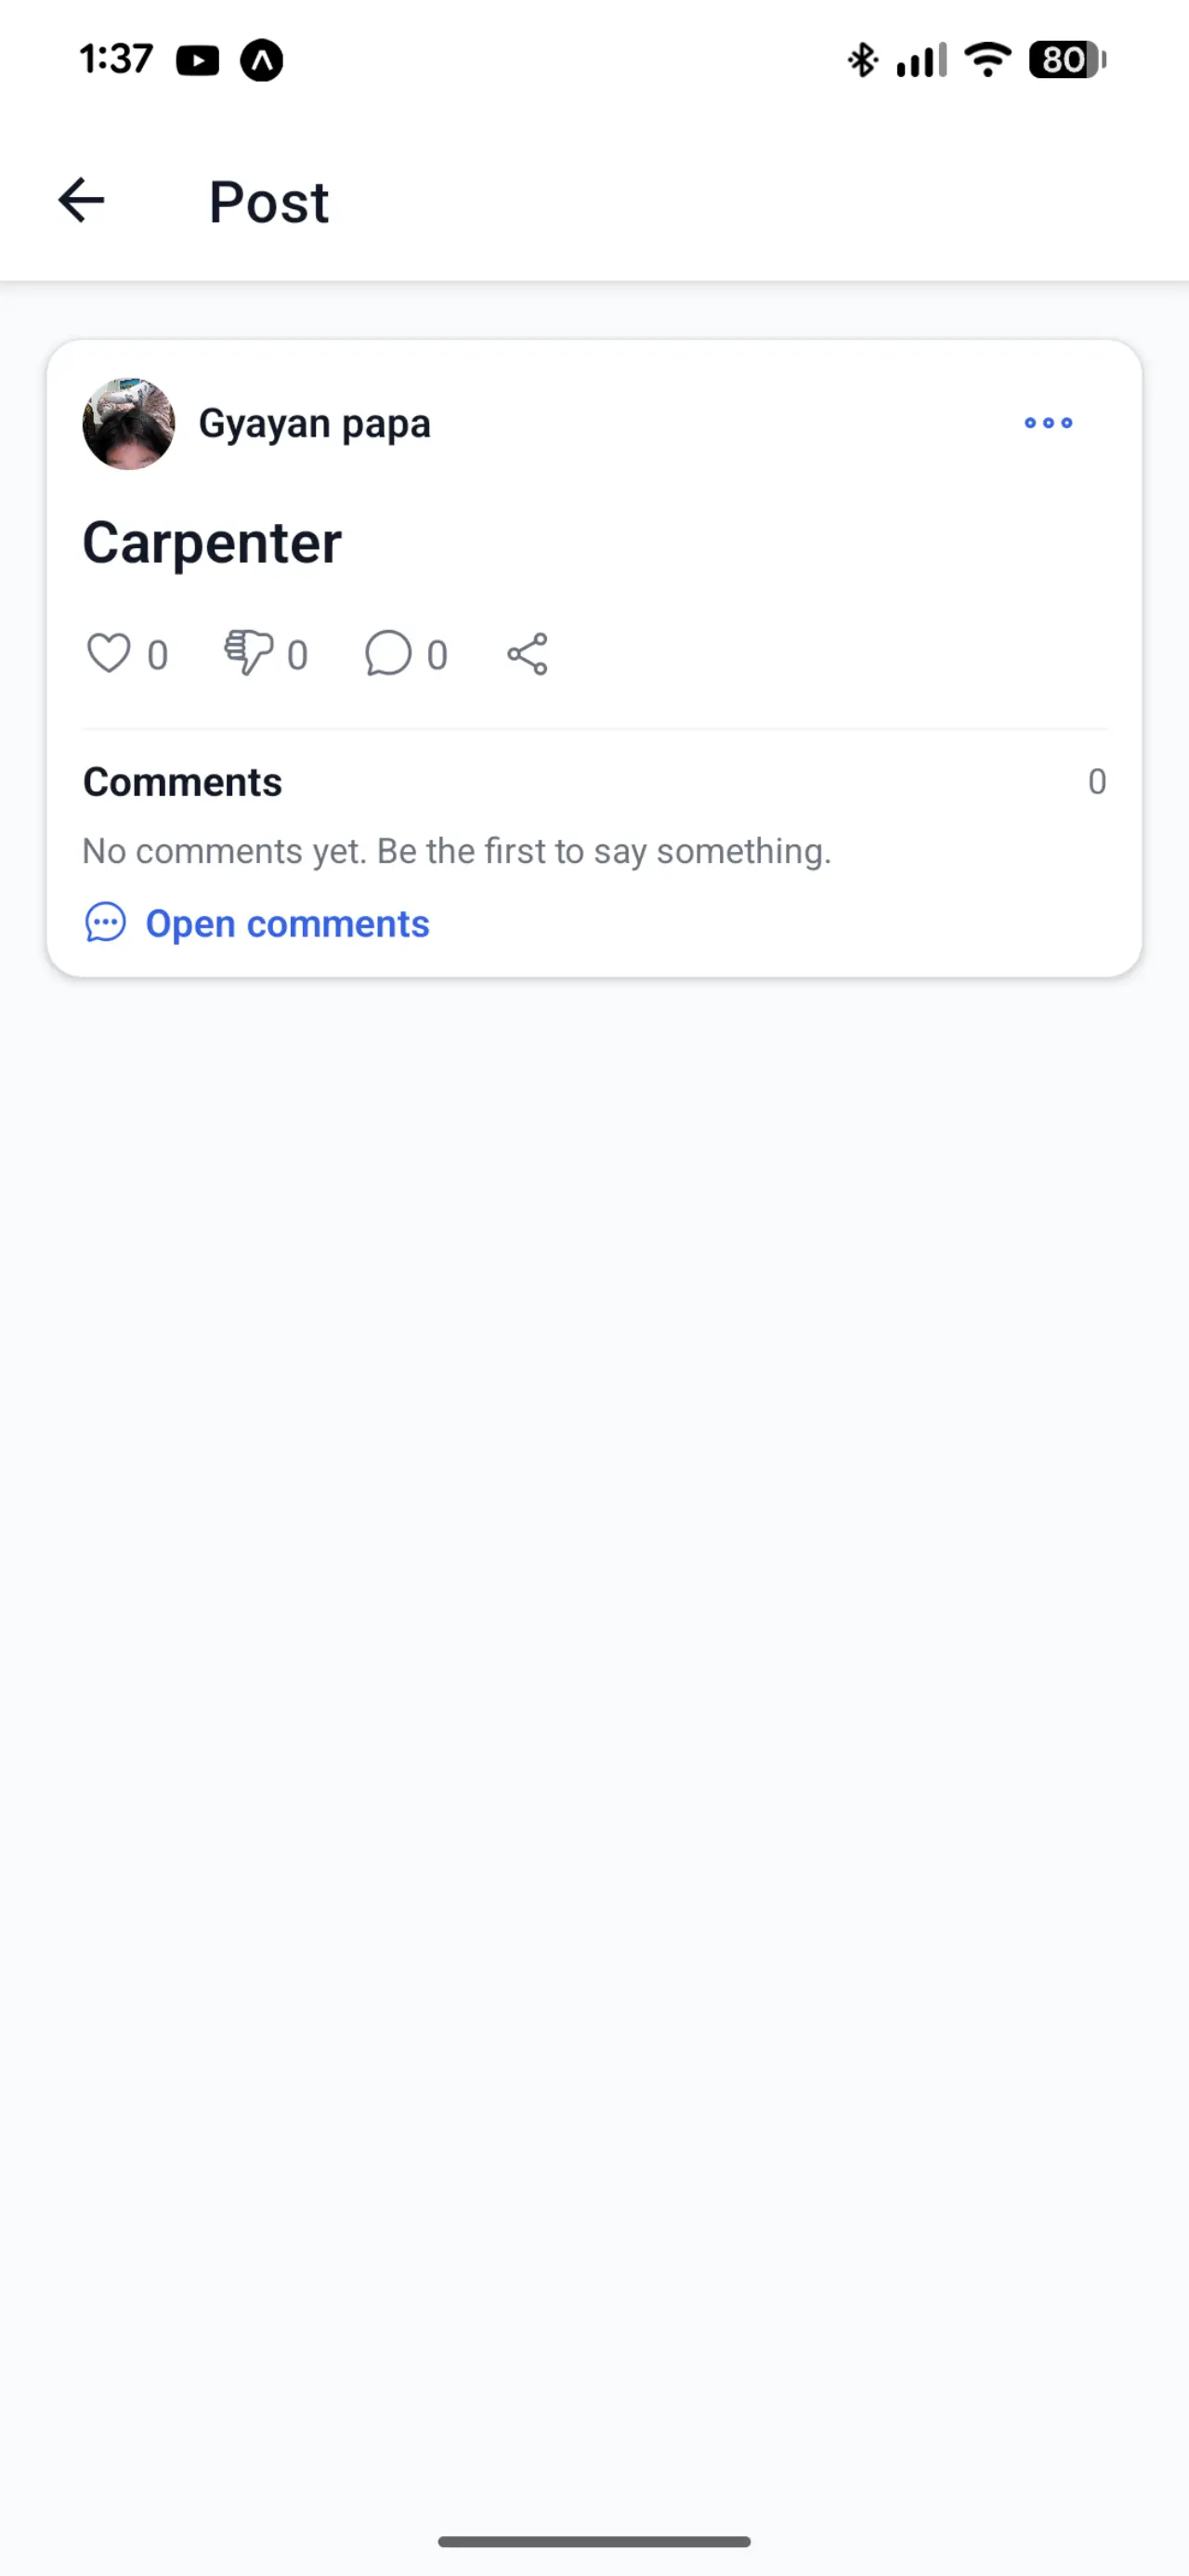Tap the battery indicator in status bar
This screenshot has height=2576, width=1189.
(x=1066, y=60)
